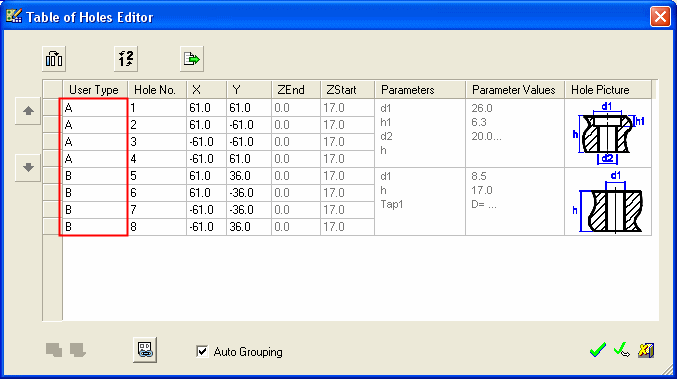Viewport: 677px width, 379px height.
Task: Click the link groups icon near bottom
Action: (145, 350)
